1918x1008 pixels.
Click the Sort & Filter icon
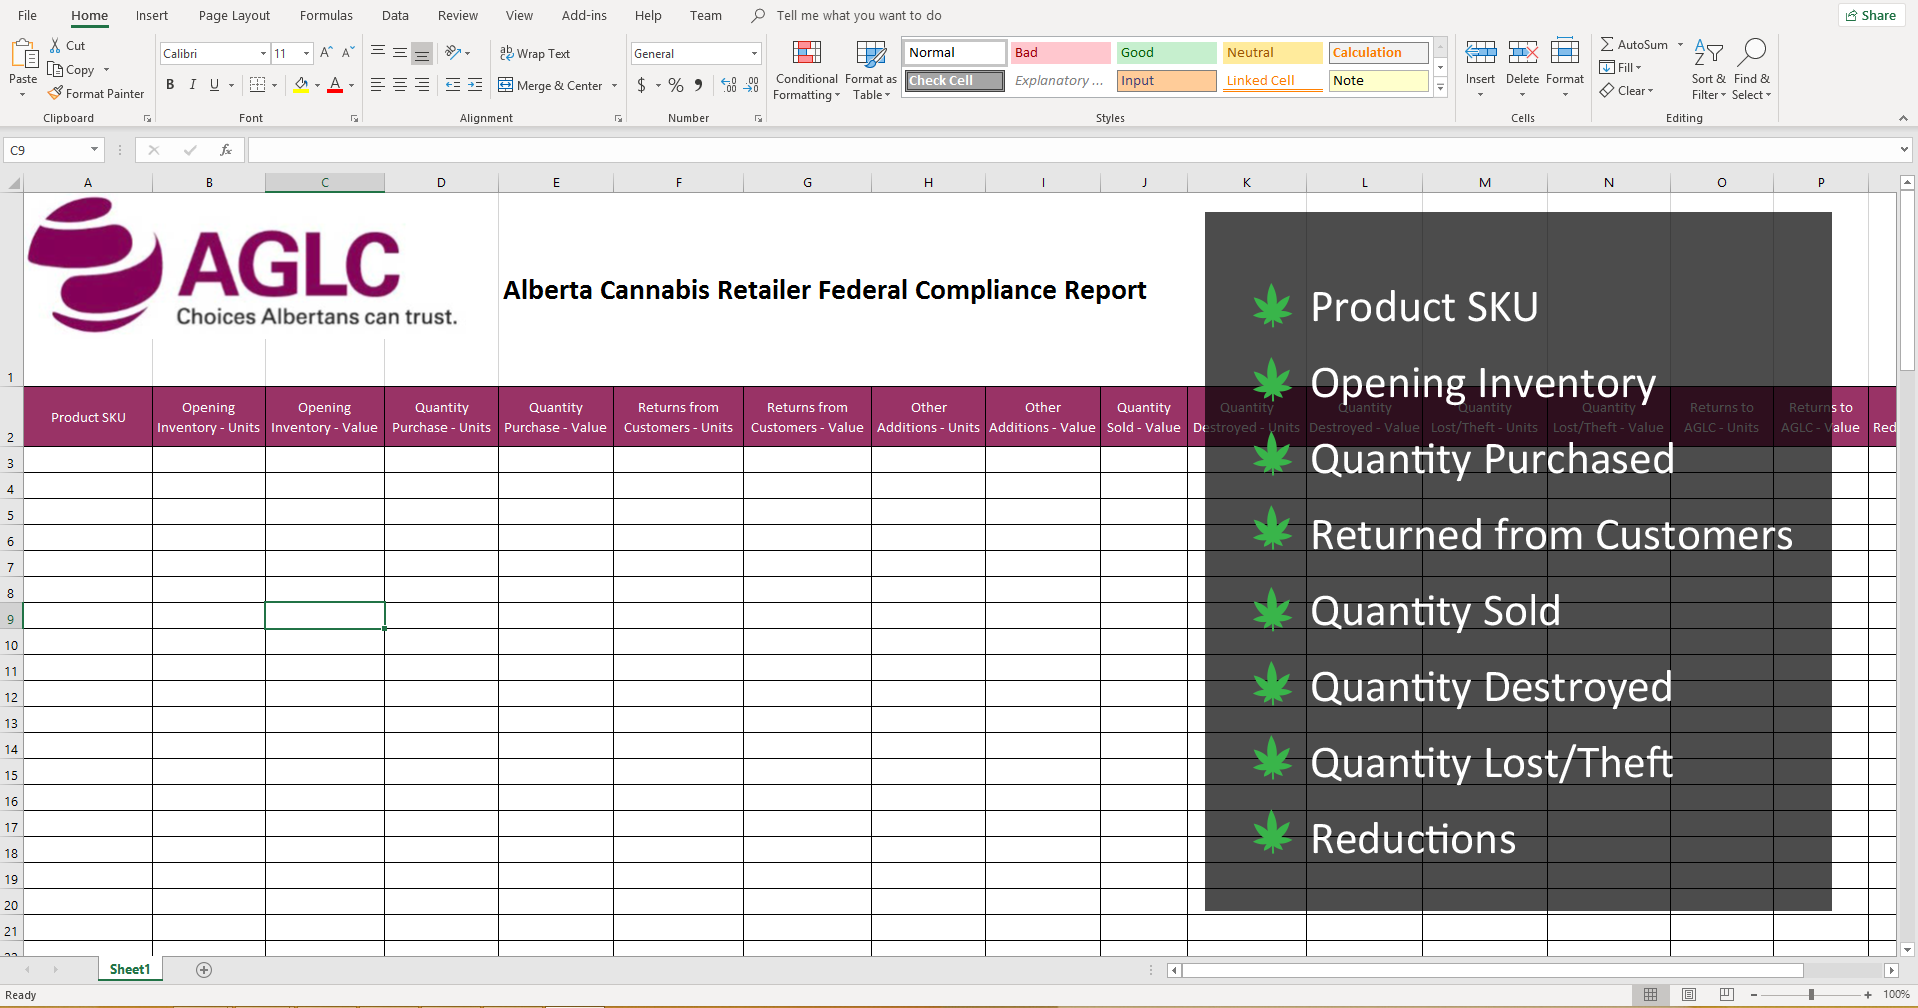click(1708, 54)
